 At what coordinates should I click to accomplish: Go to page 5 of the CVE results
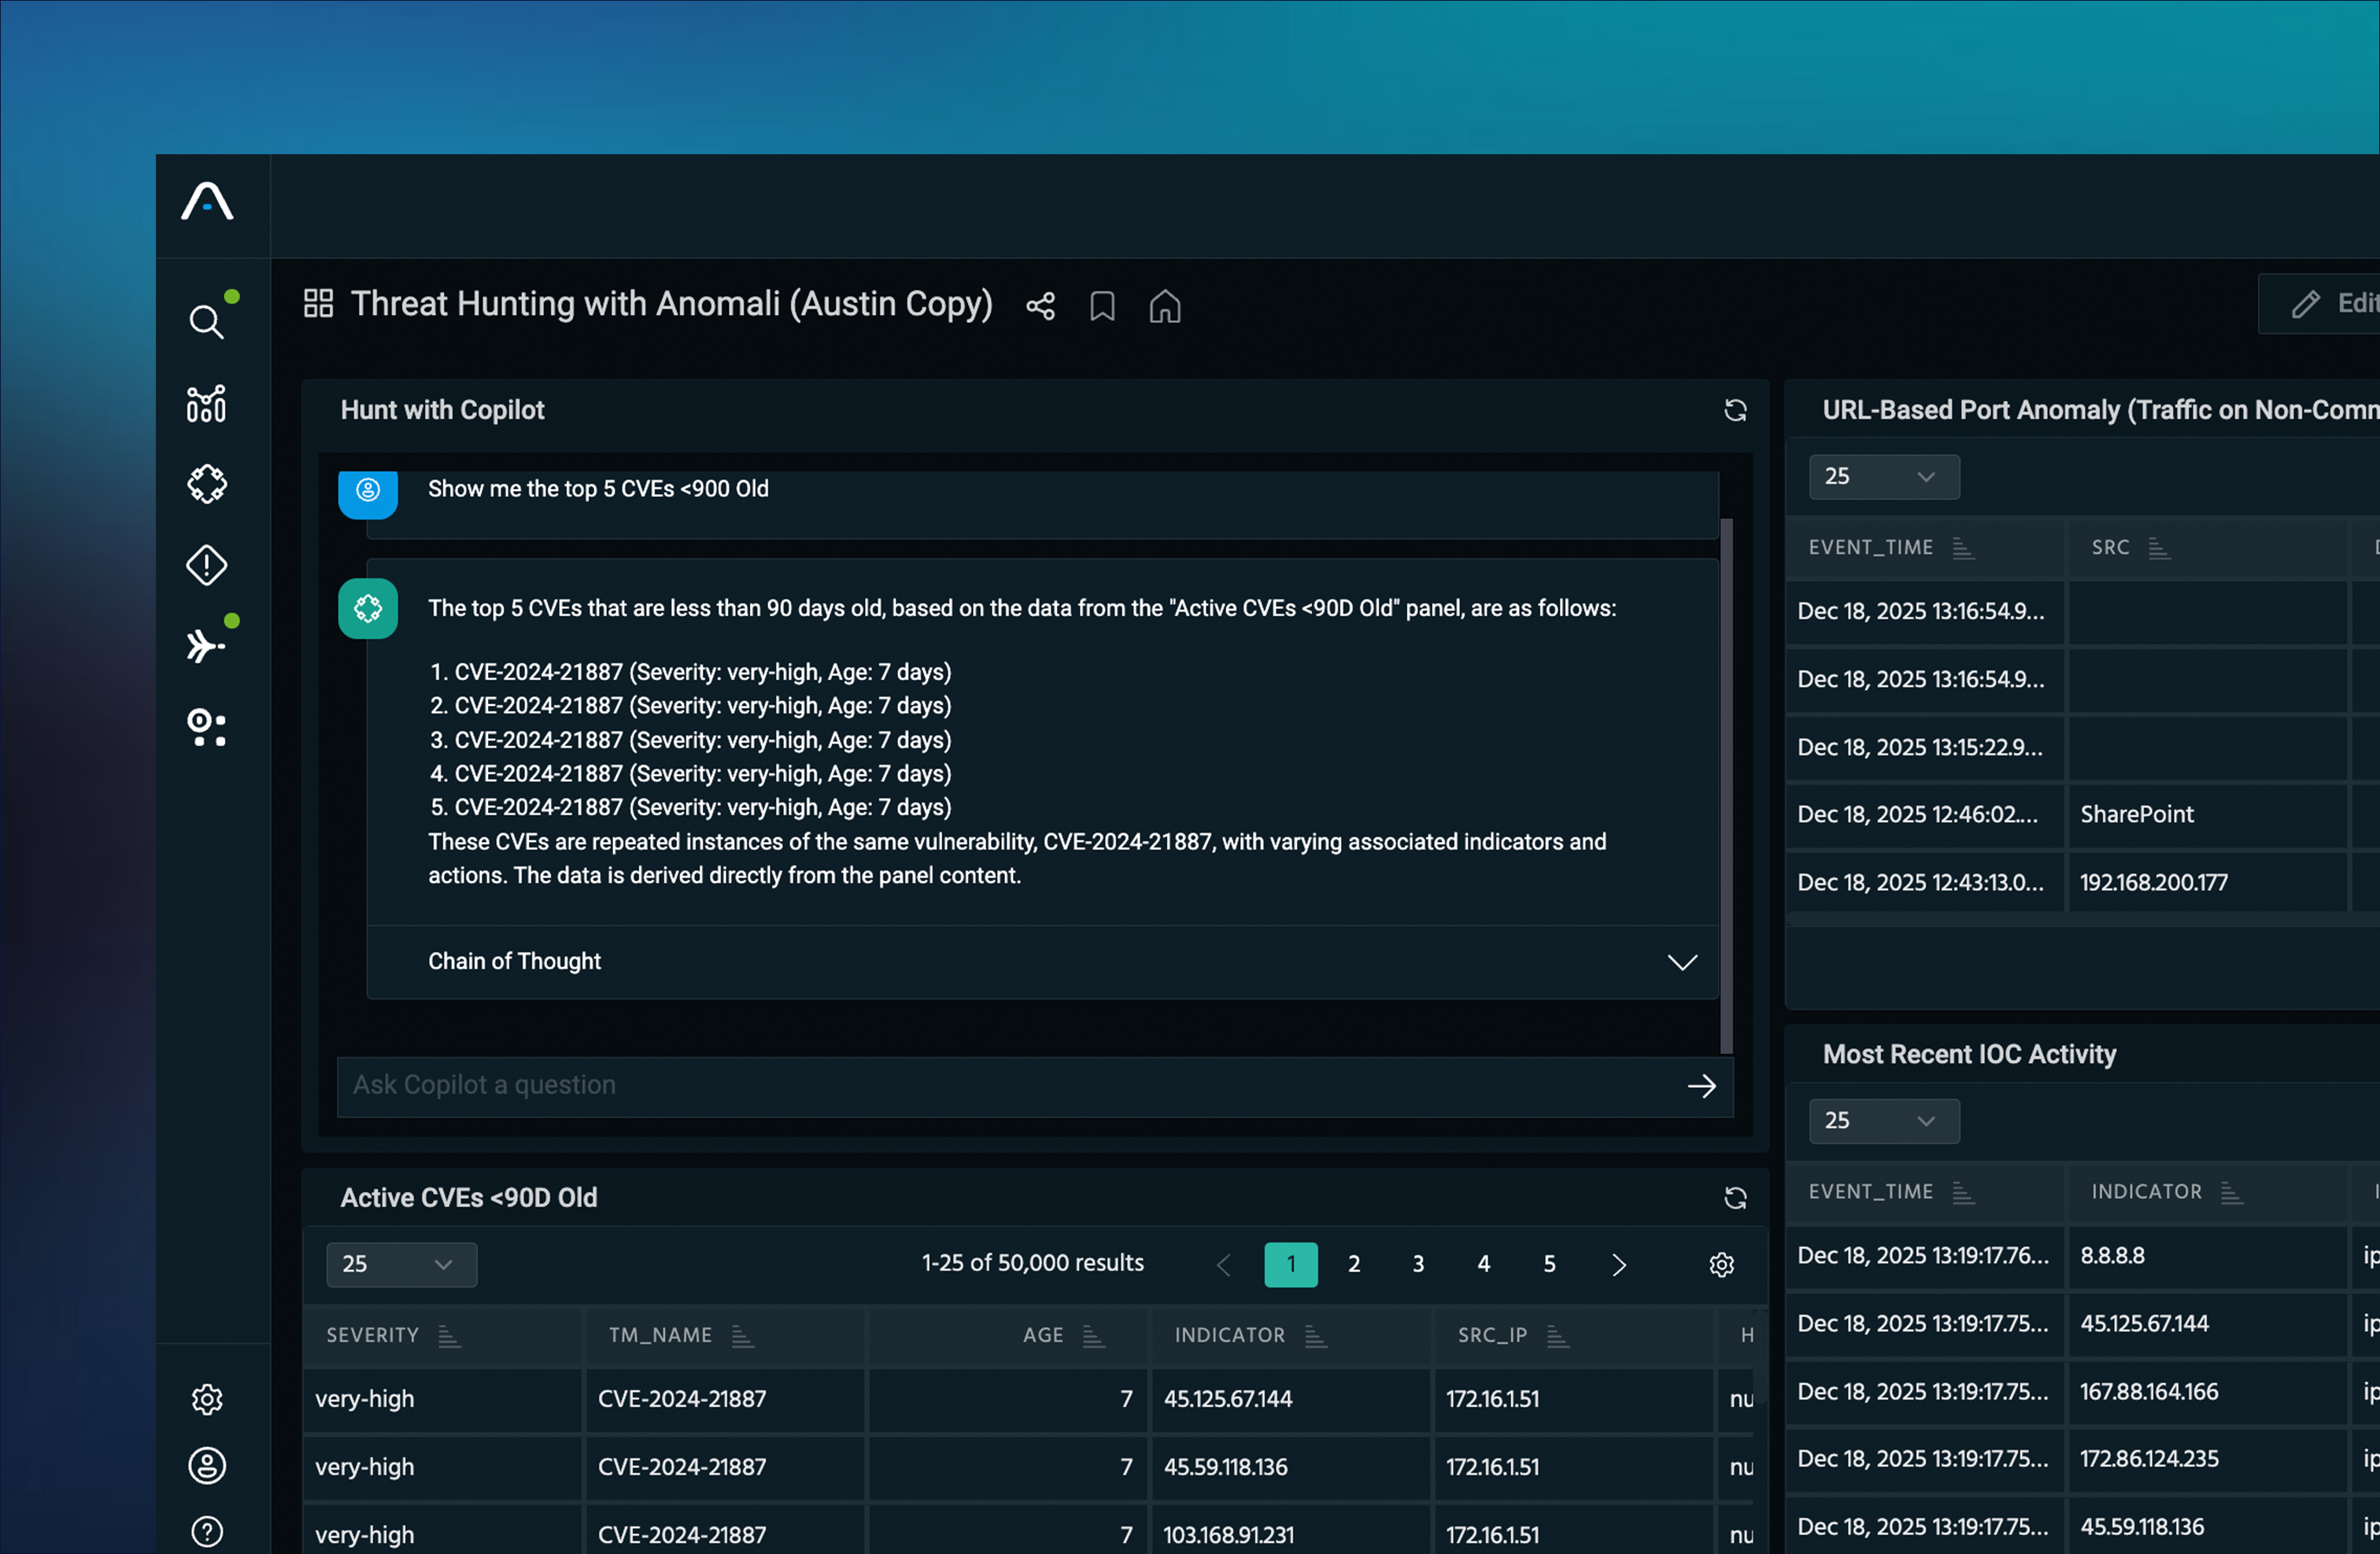point(1548,1265)
